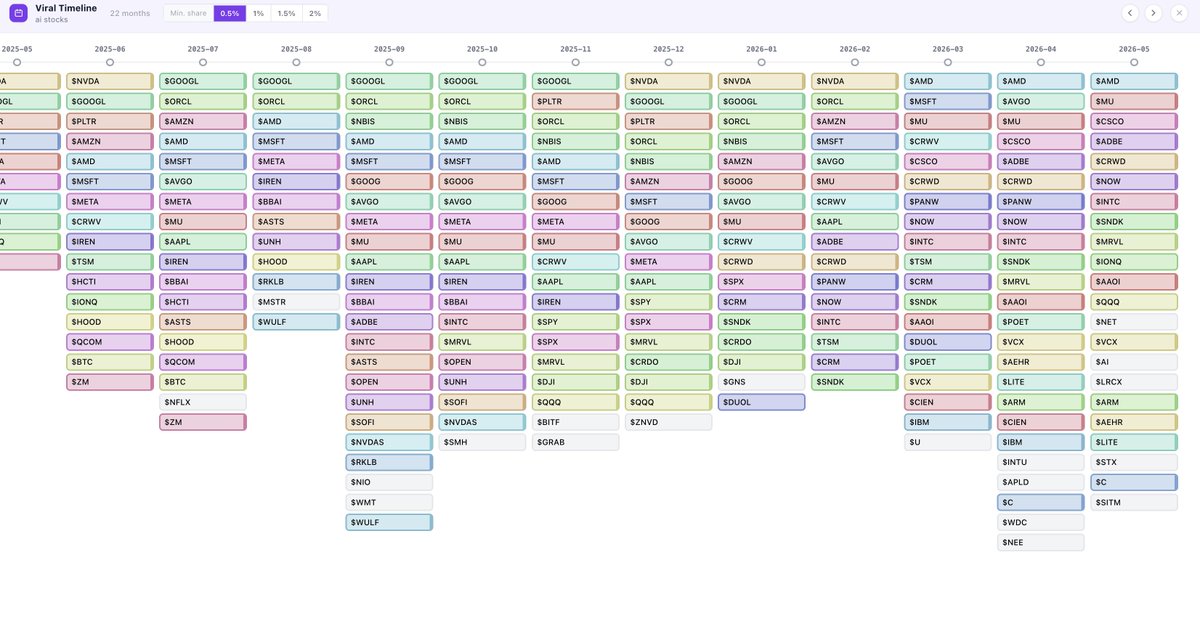The height and width of the screenshot is (632, 1200).
Task: Click $APLD in the 2026-04 column
Action: 1041,482
